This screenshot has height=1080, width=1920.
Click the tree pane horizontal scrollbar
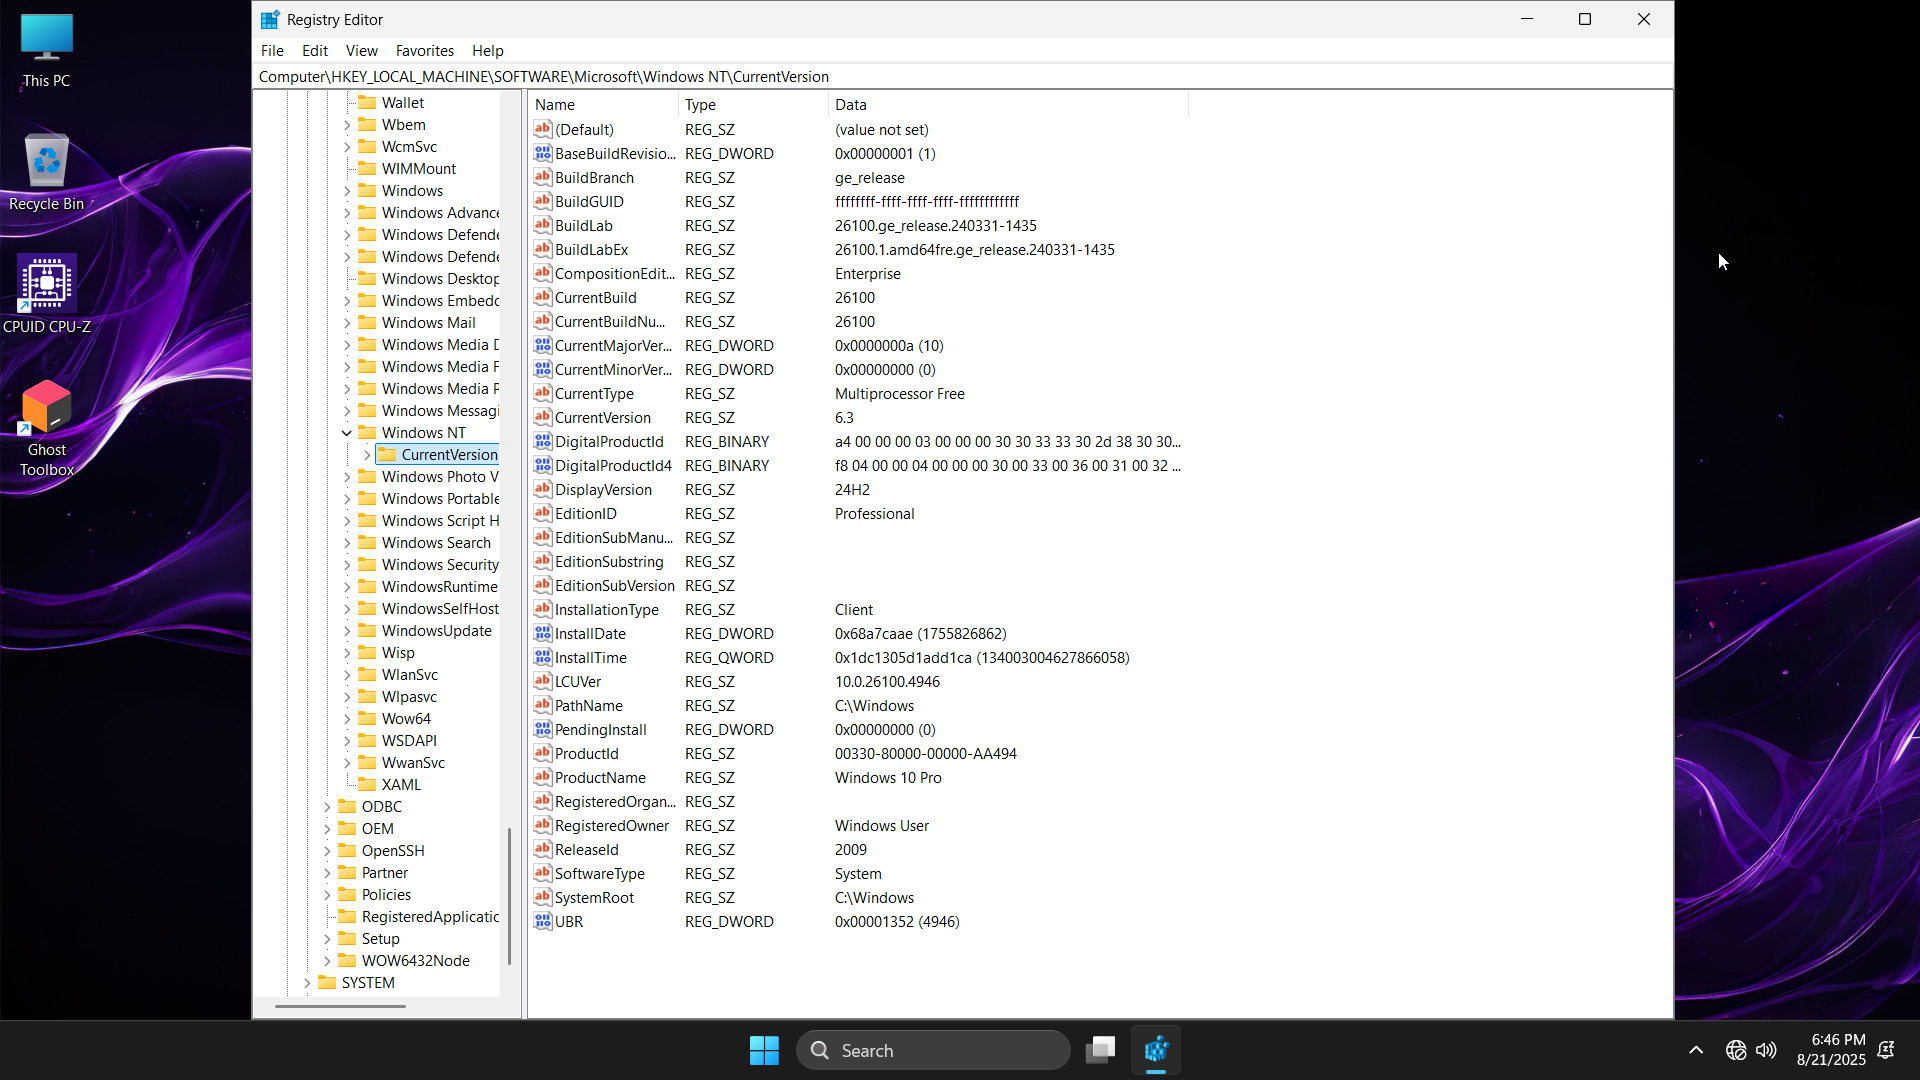coord(340,1006)
